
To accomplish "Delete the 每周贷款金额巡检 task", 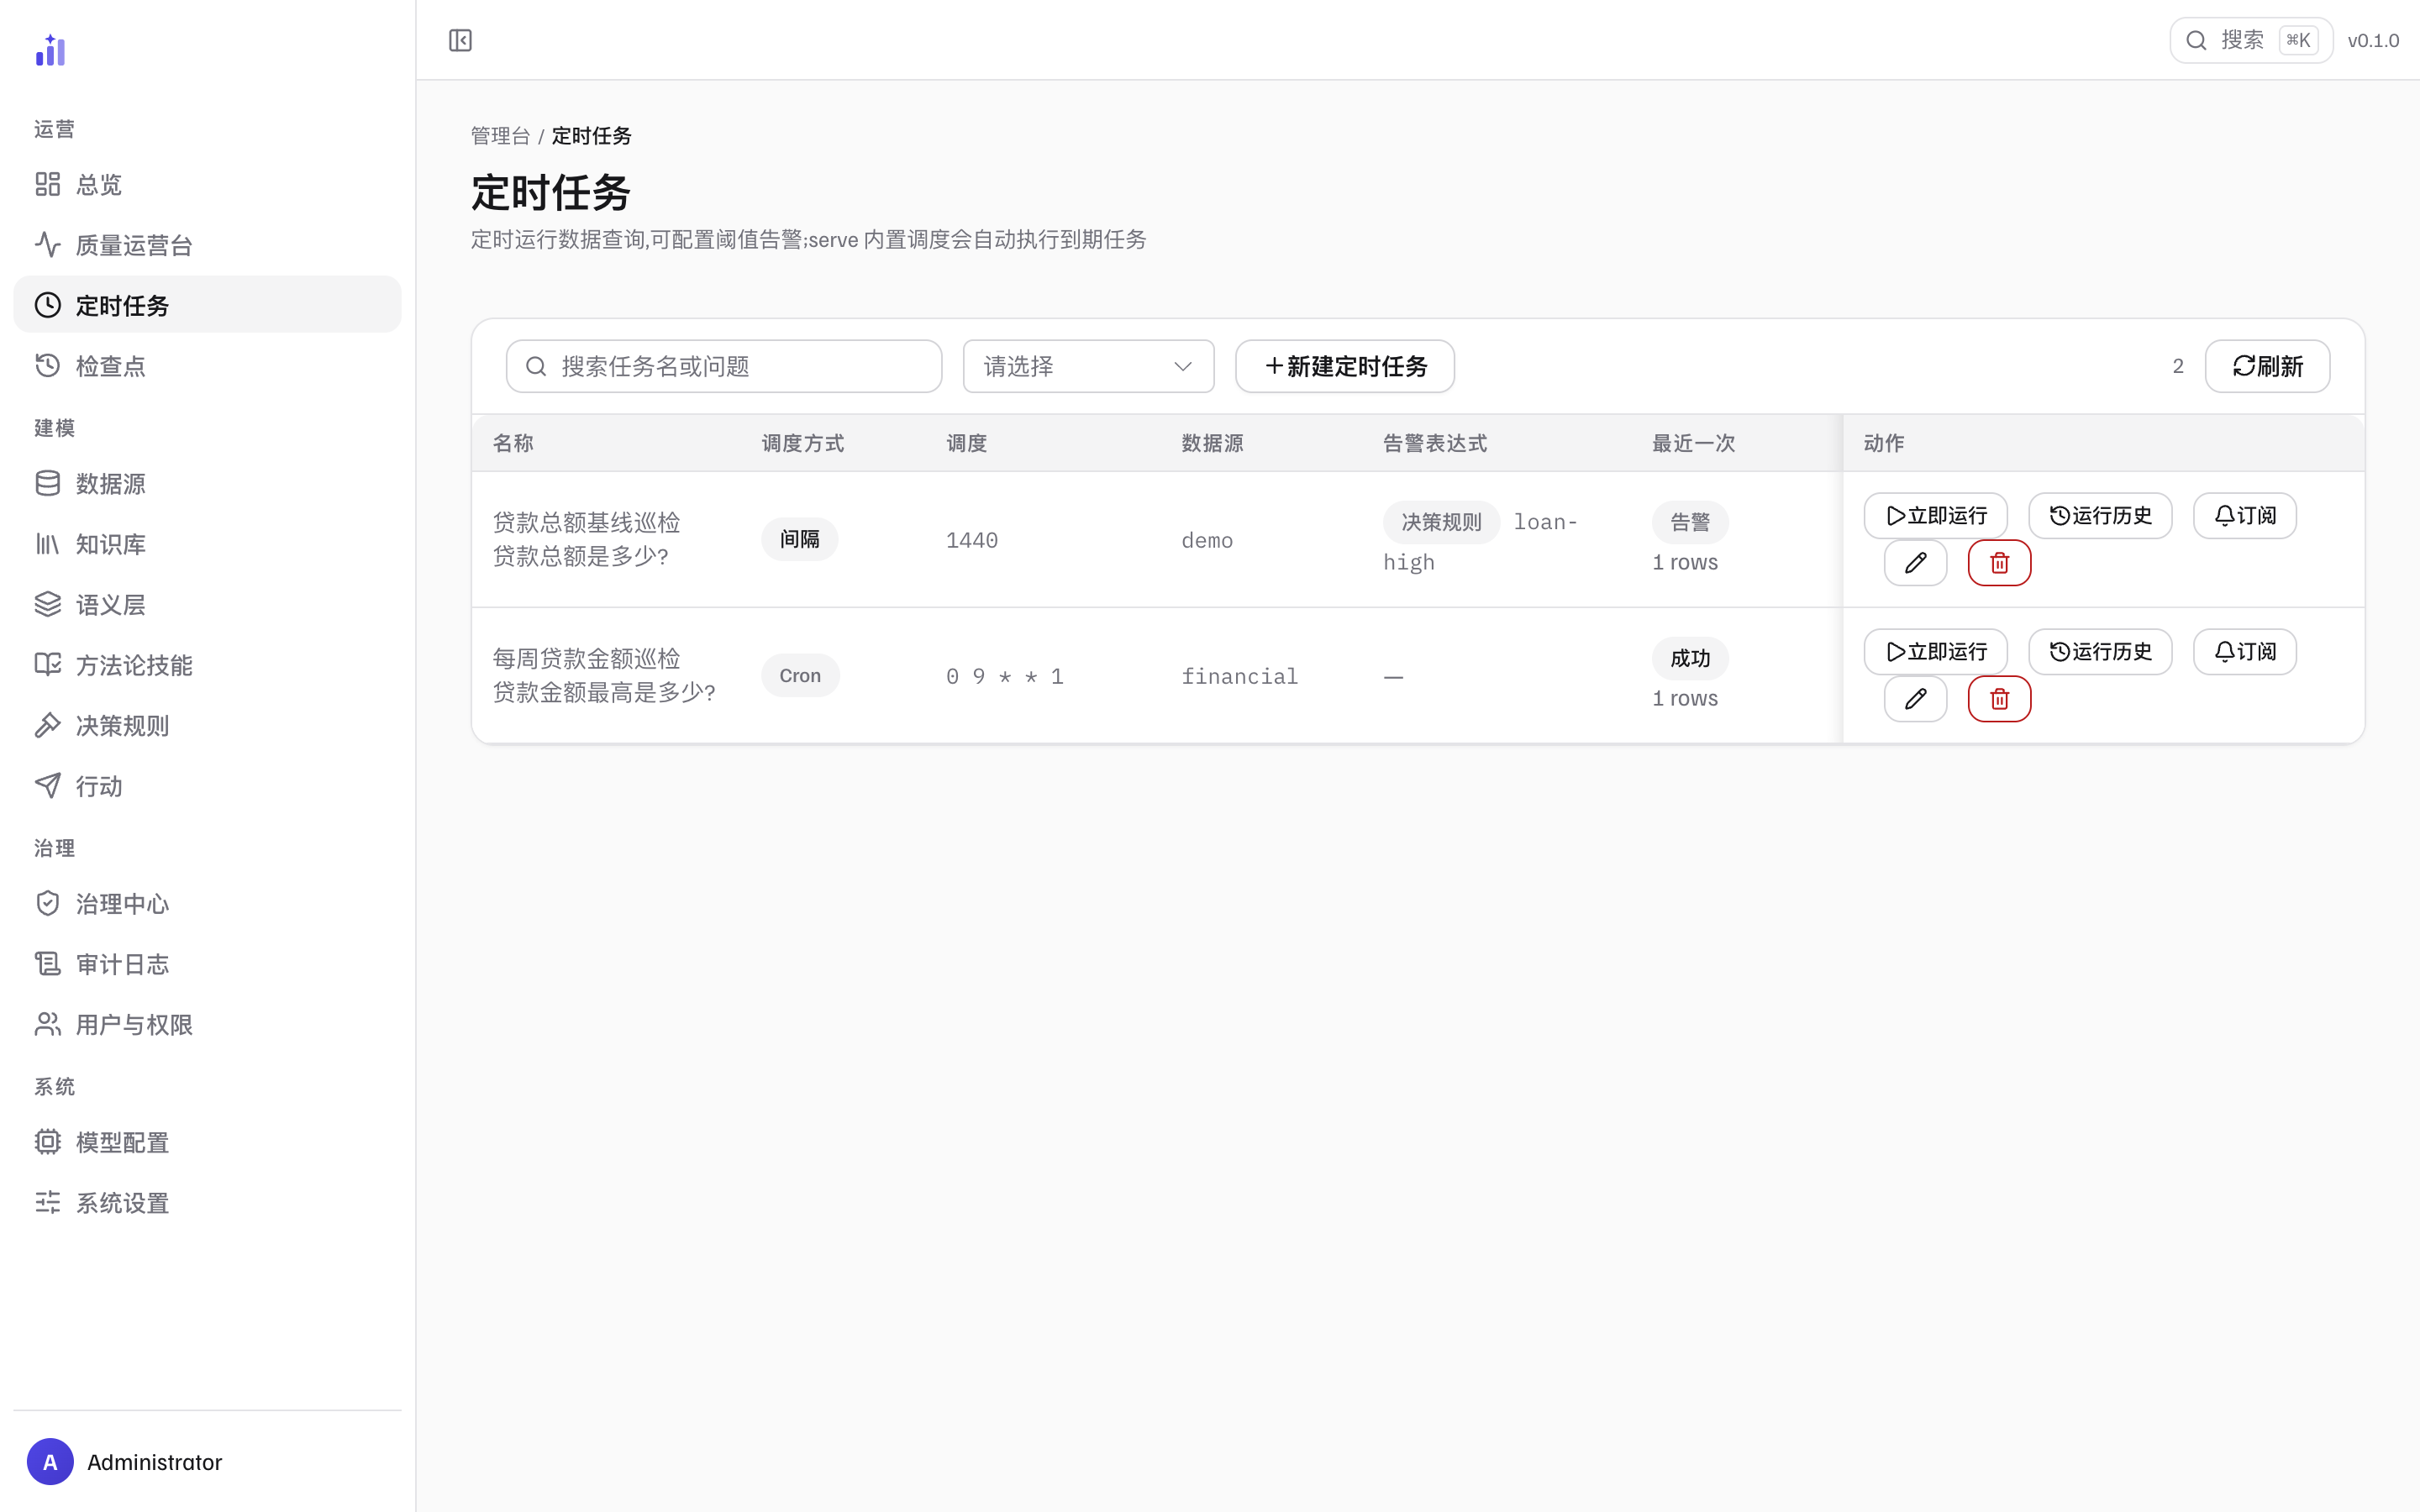I will (1999, 699).
